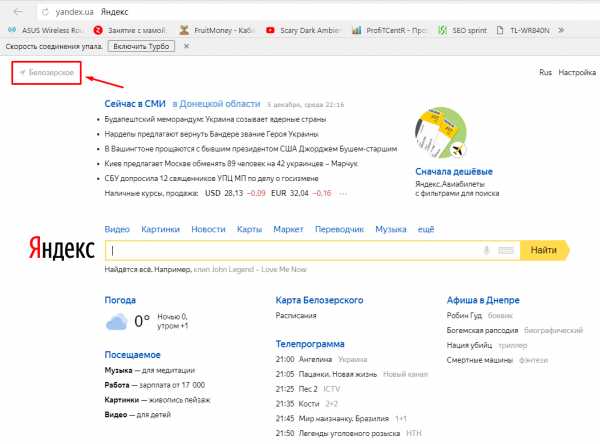Read Будапештский меморандум news item
Screen dimensions: 600x444
pyautogui.click(x=215, y=119)
